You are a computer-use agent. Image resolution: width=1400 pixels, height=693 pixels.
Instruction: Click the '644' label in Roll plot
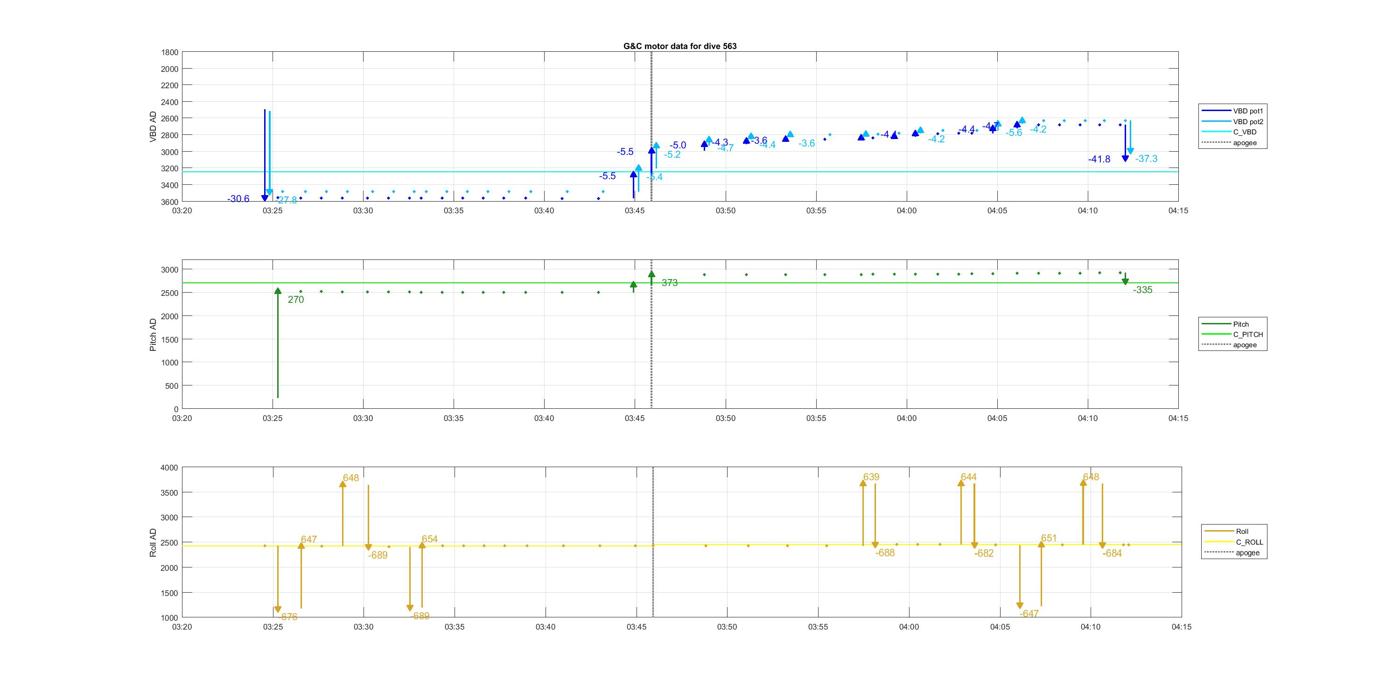pyautogui.click(x=969, y=477)
